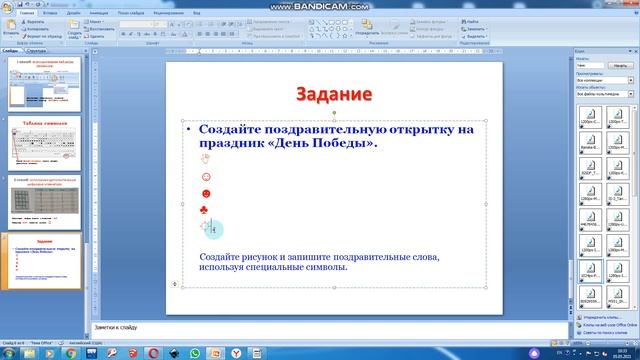
Task: Toggle text shadow formatting
Action: [155, 34]
